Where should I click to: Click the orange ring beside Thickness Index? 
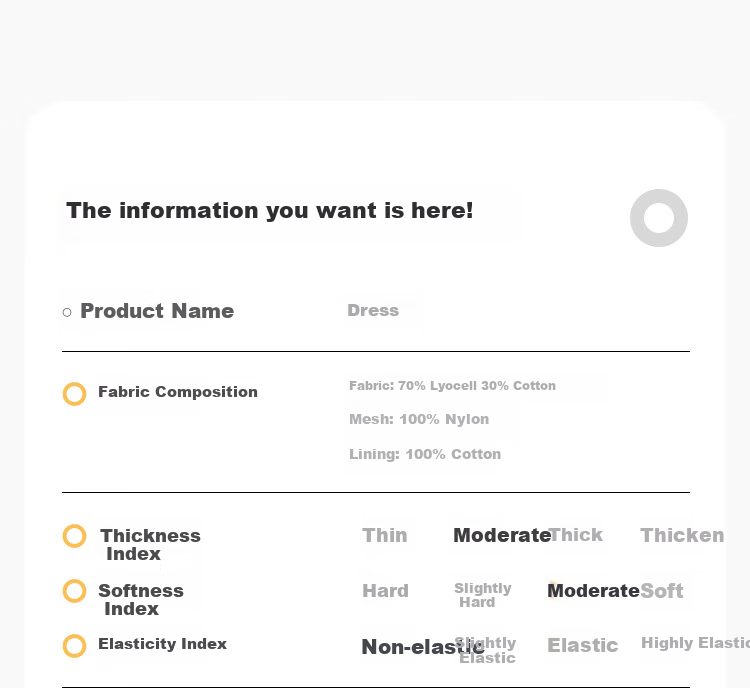click(74, 535)
